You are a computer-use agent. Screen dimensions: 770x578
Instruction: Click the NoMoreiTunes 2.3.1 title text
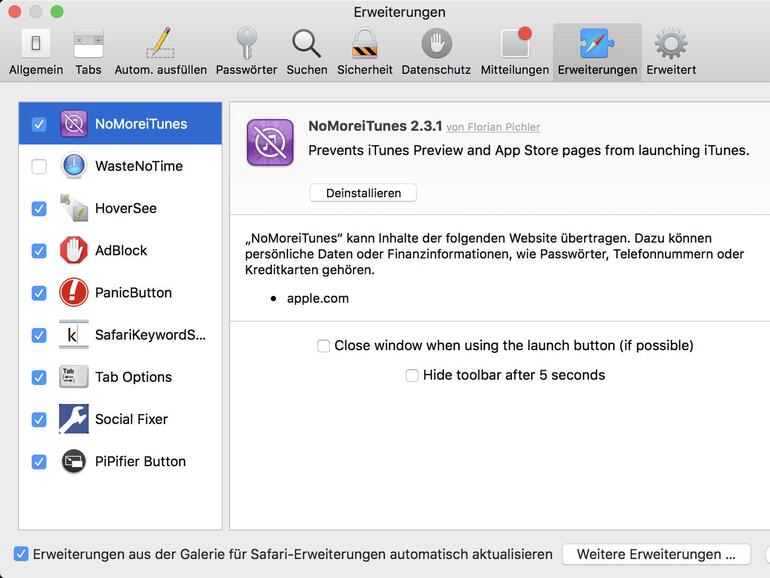[x=375, y=126]
